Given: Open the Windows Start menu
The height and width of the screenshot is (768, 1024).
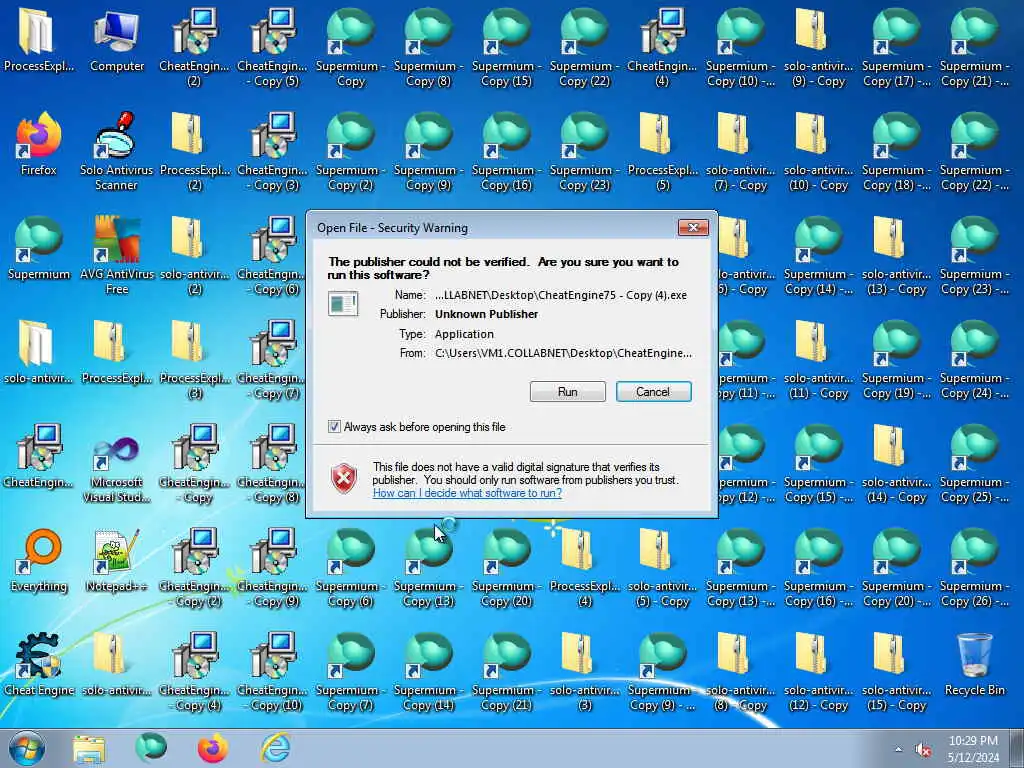Looking at the screenshot, I should [x=27, y=748].
